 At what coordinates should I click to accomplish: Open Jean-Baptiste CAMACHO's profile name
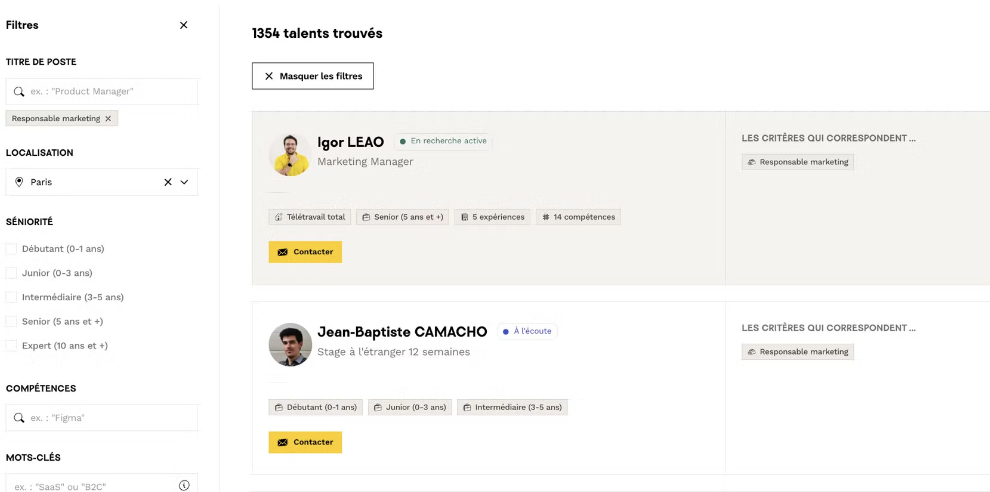coord(402,332)
